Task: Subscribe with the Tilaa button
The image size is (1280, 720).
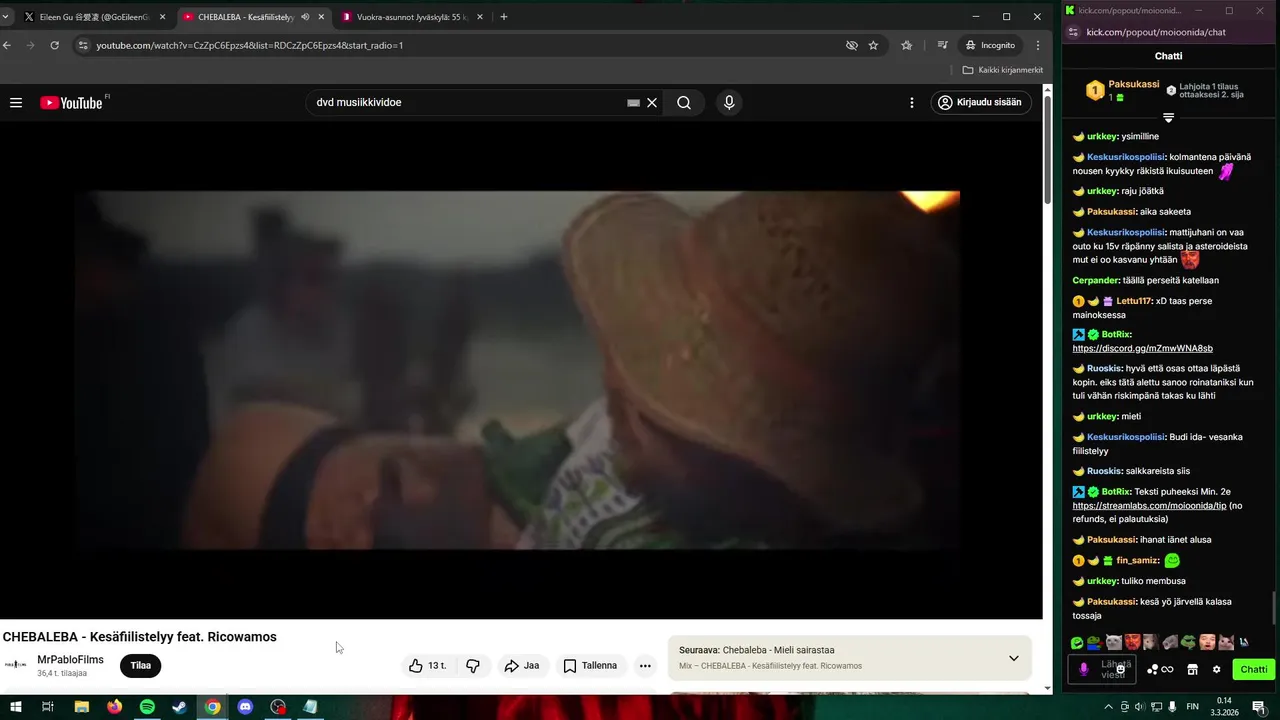Action: 140,666
